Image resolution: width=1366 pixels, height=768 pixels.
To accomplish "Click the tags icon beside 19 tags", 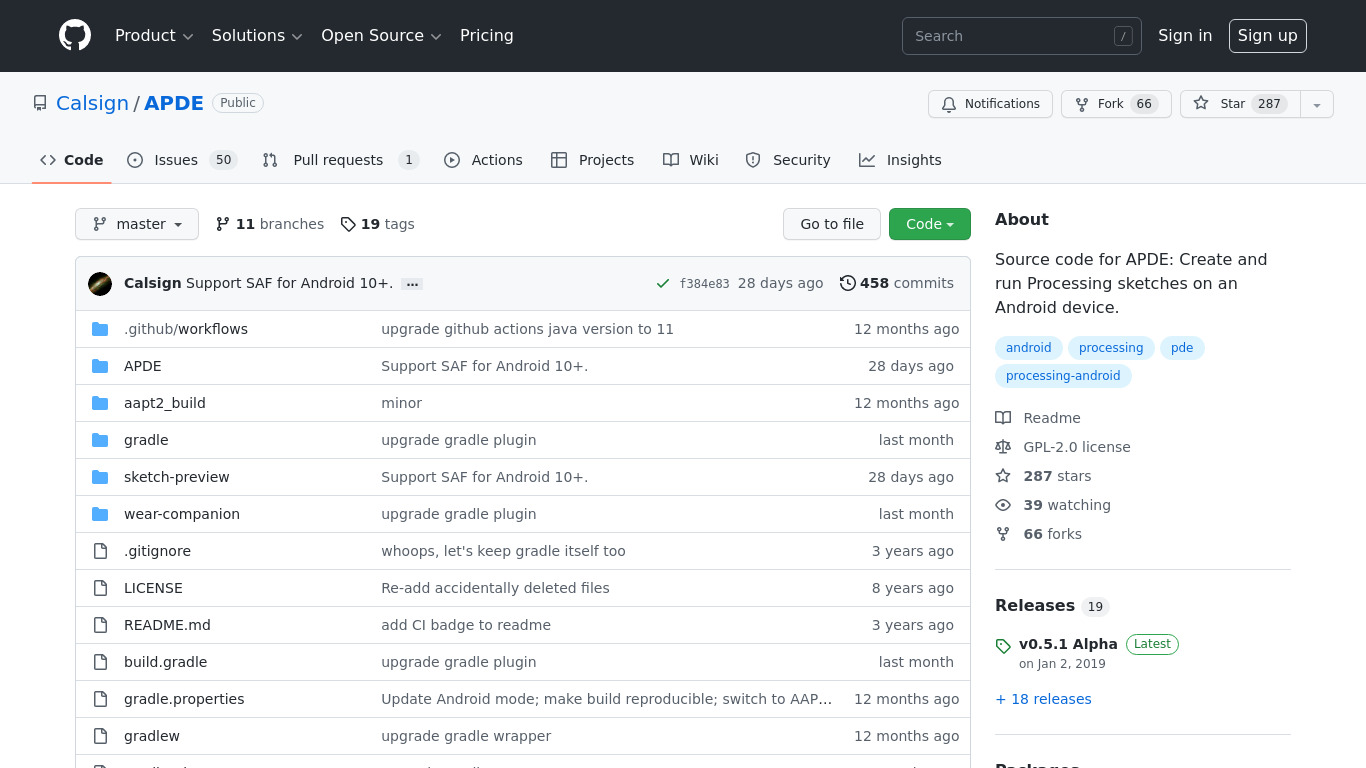I will [x=348, y=224].
